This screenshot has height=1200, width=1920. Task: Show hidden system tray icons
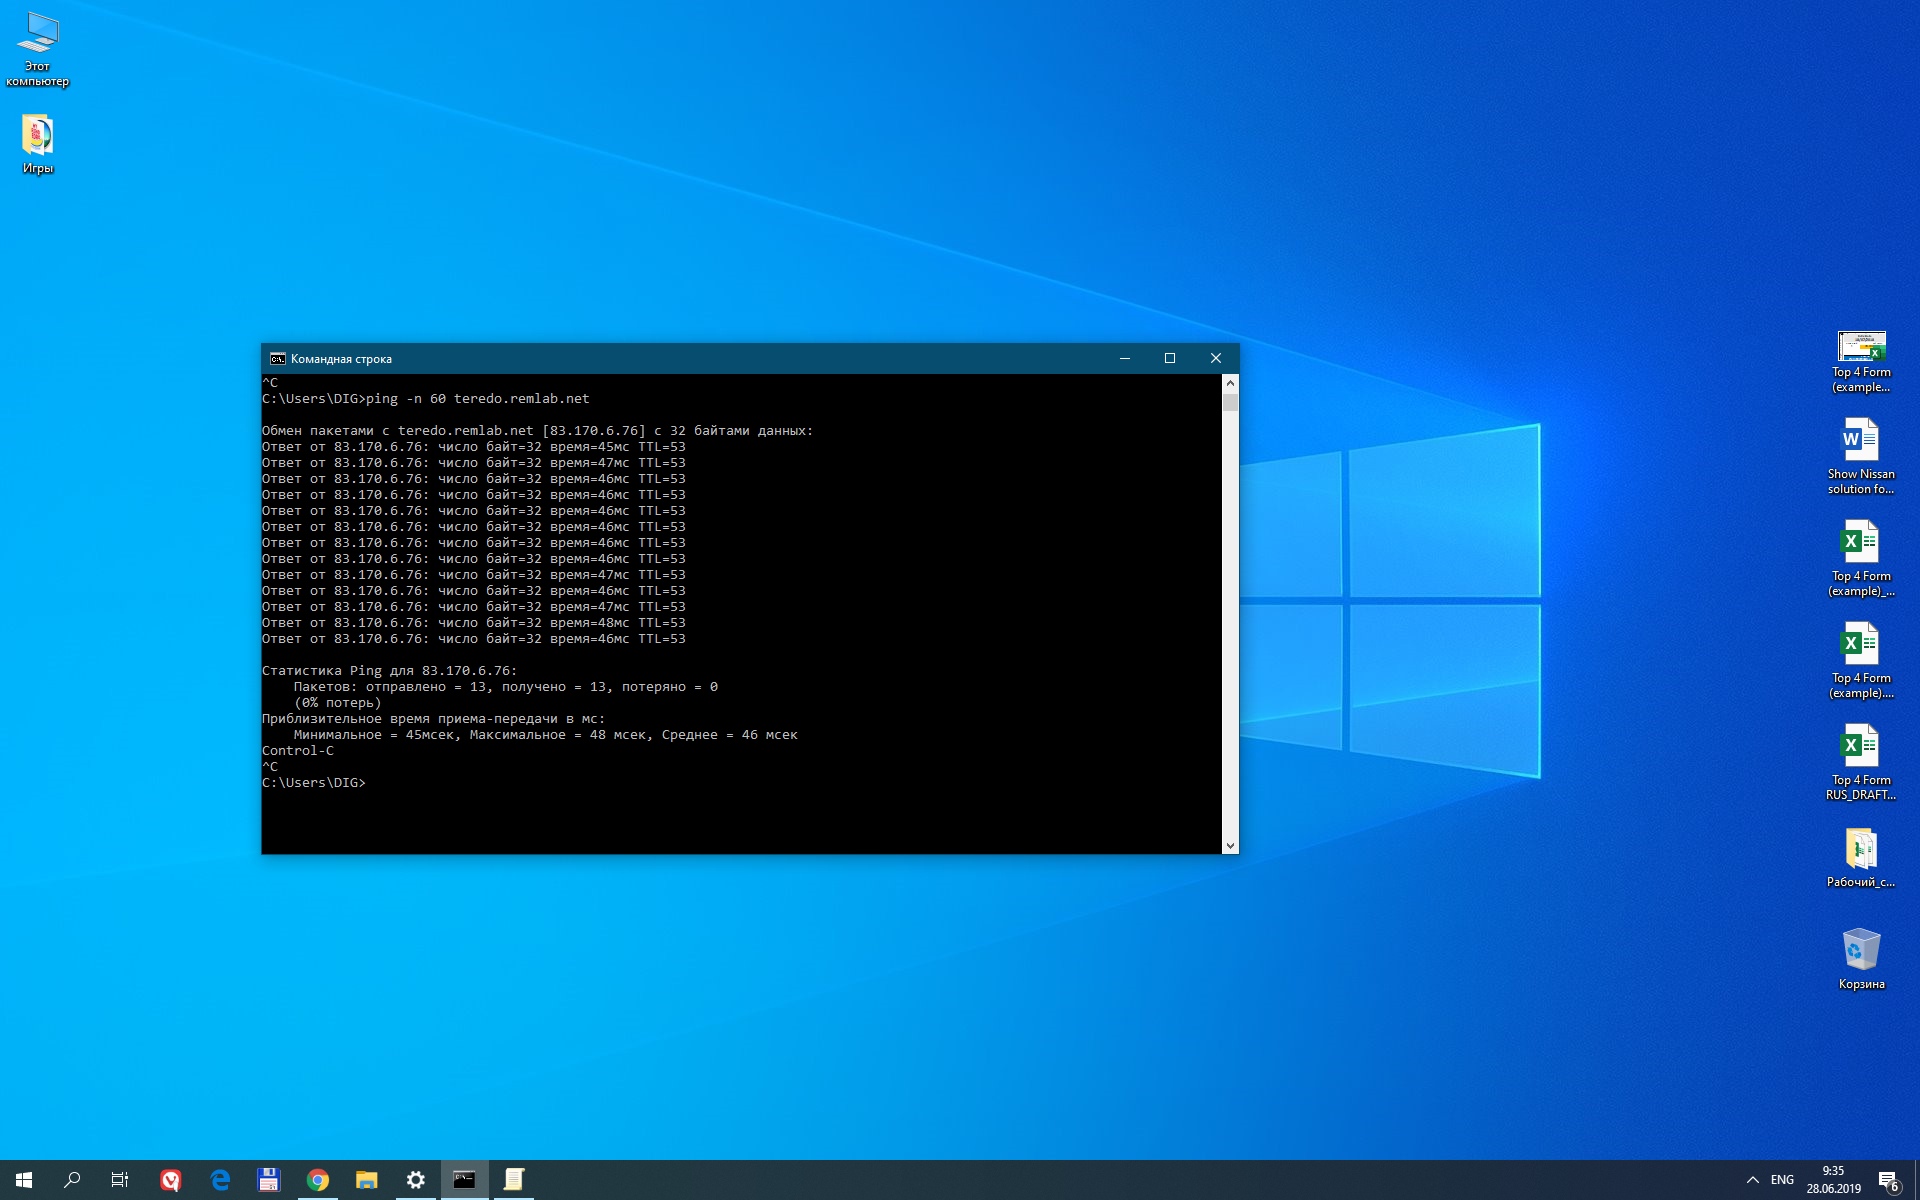[x=1752, y=1180]
